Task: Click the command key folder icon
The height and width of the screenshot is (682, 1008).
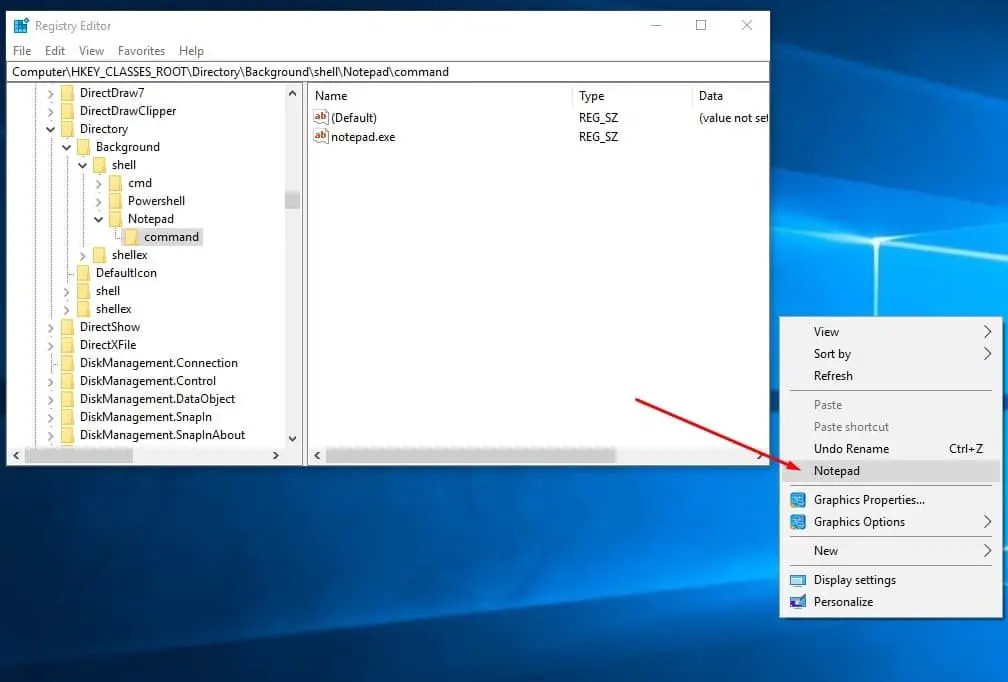Action: coord(132,237)
